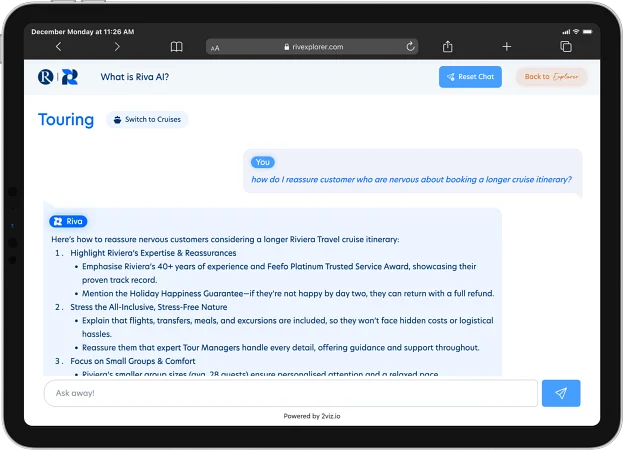This screenshot has width=623, height=450.
Task: Reload the rivexplorer.com page
Action: tap(410, 47)
